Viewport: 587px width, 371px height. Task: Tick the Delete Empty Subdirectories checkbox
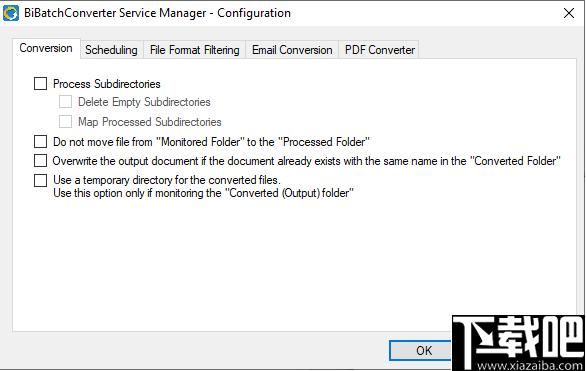click(66, 102)
